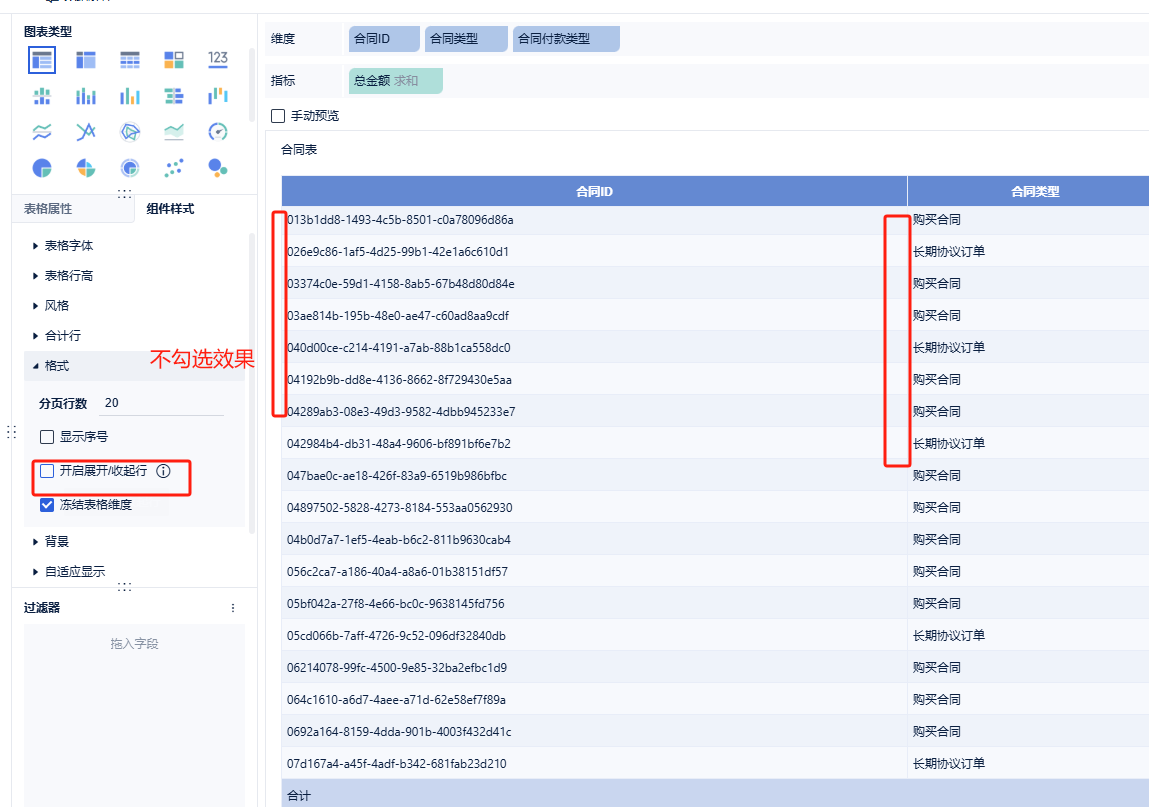The height and width of the screenshot is (807, 1149).
Task: Click the 合同表 chart title
Action: coord(299,150)
